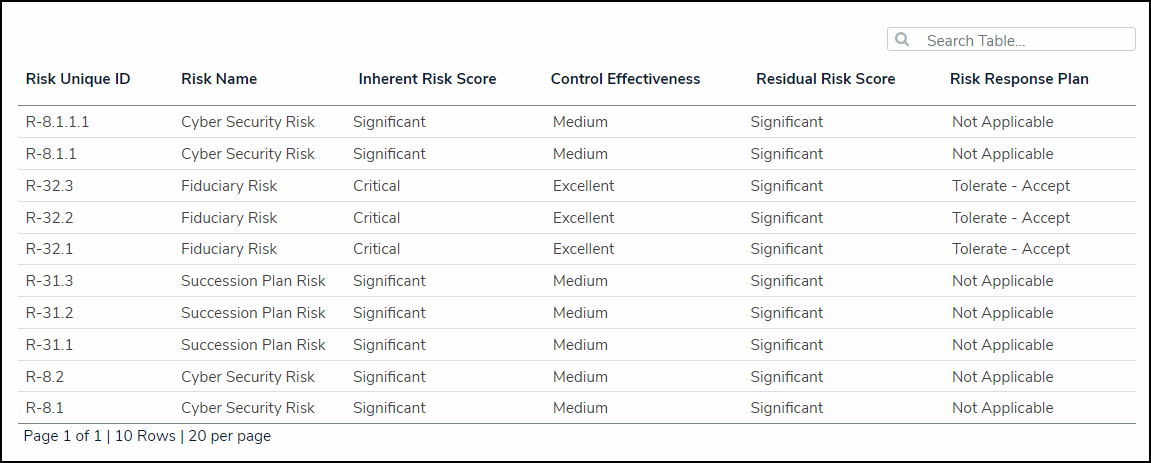
Task: Select the R-8.1.1 risk ID
Action: click(51, 154)
